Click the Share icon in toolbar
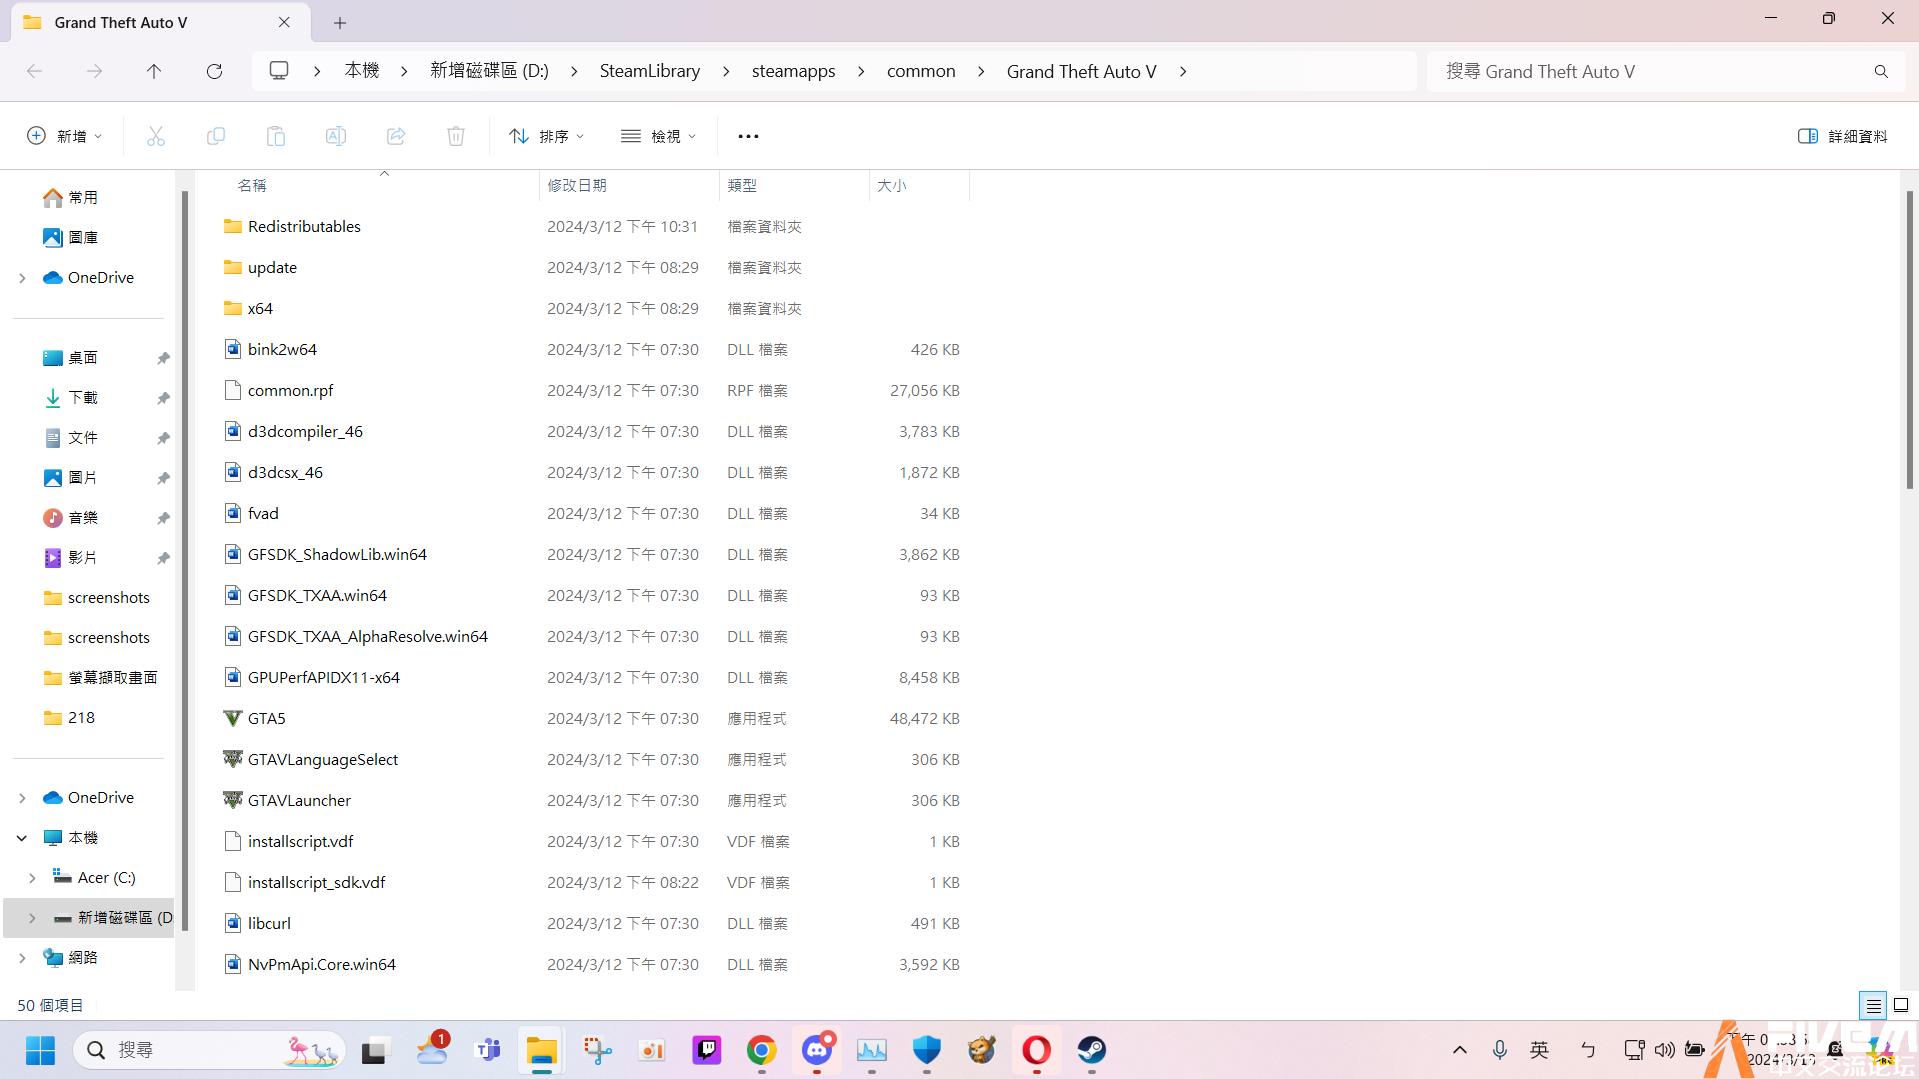Image resolution: width=1919 pixels, height=1079 pixels. [x=396, y=136]
